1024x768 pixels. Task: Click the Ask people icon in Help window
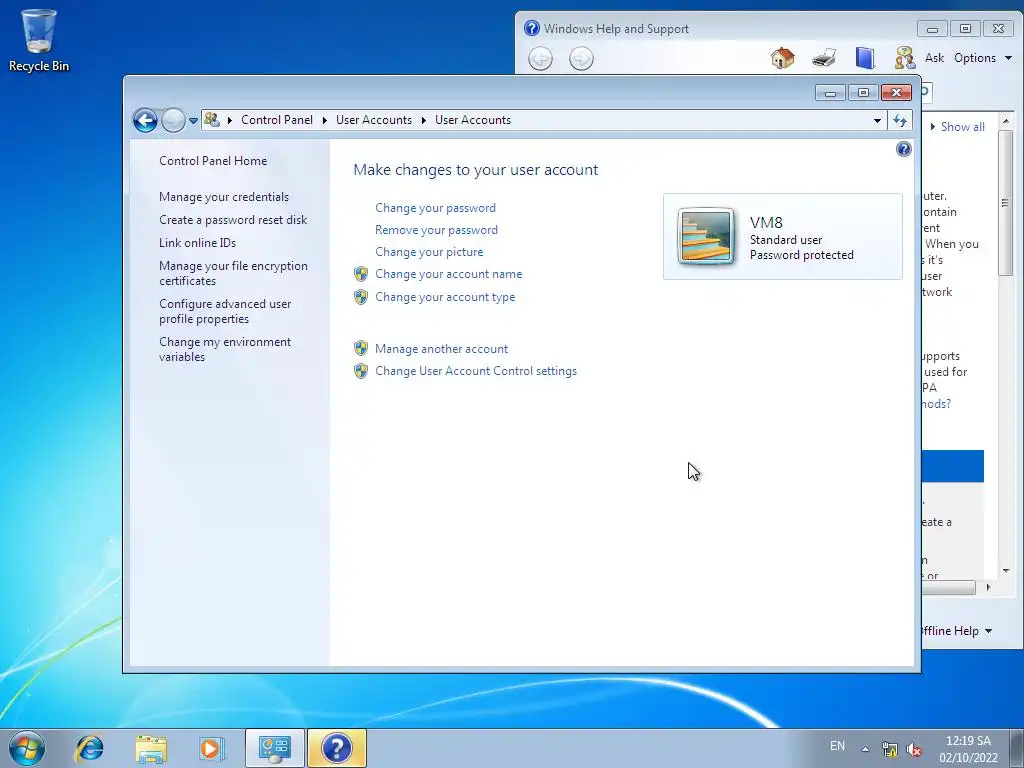904,58
